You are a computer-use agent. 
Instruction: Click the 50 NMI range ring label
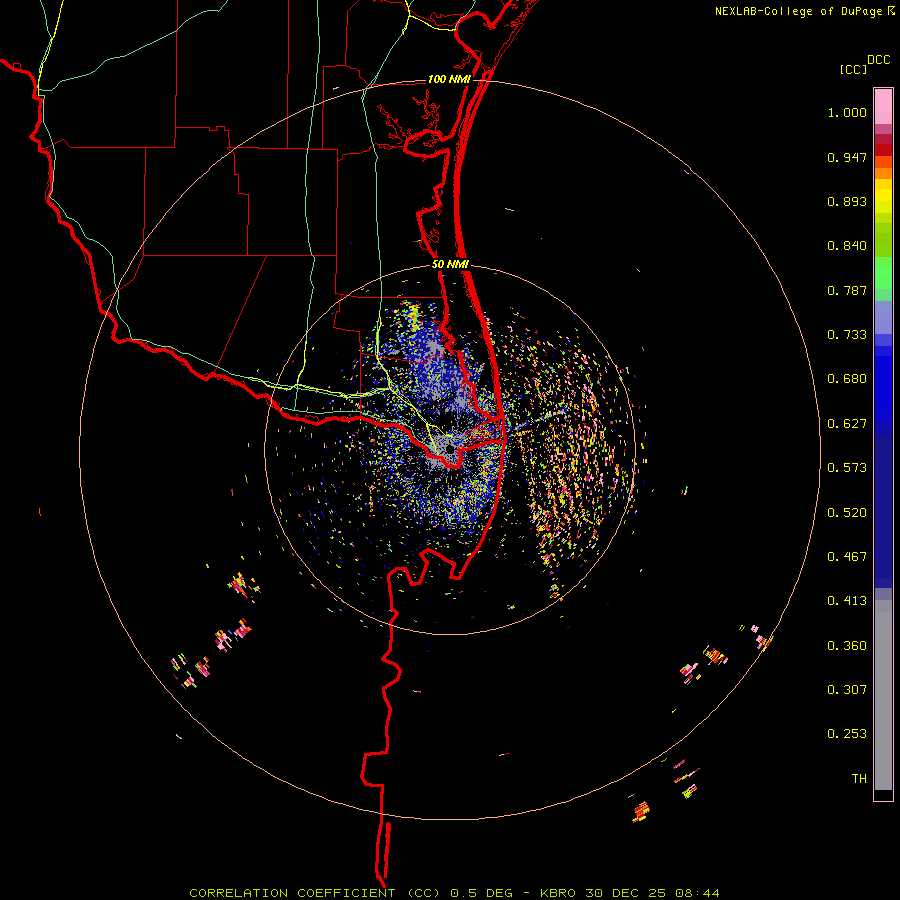point(450,265)
